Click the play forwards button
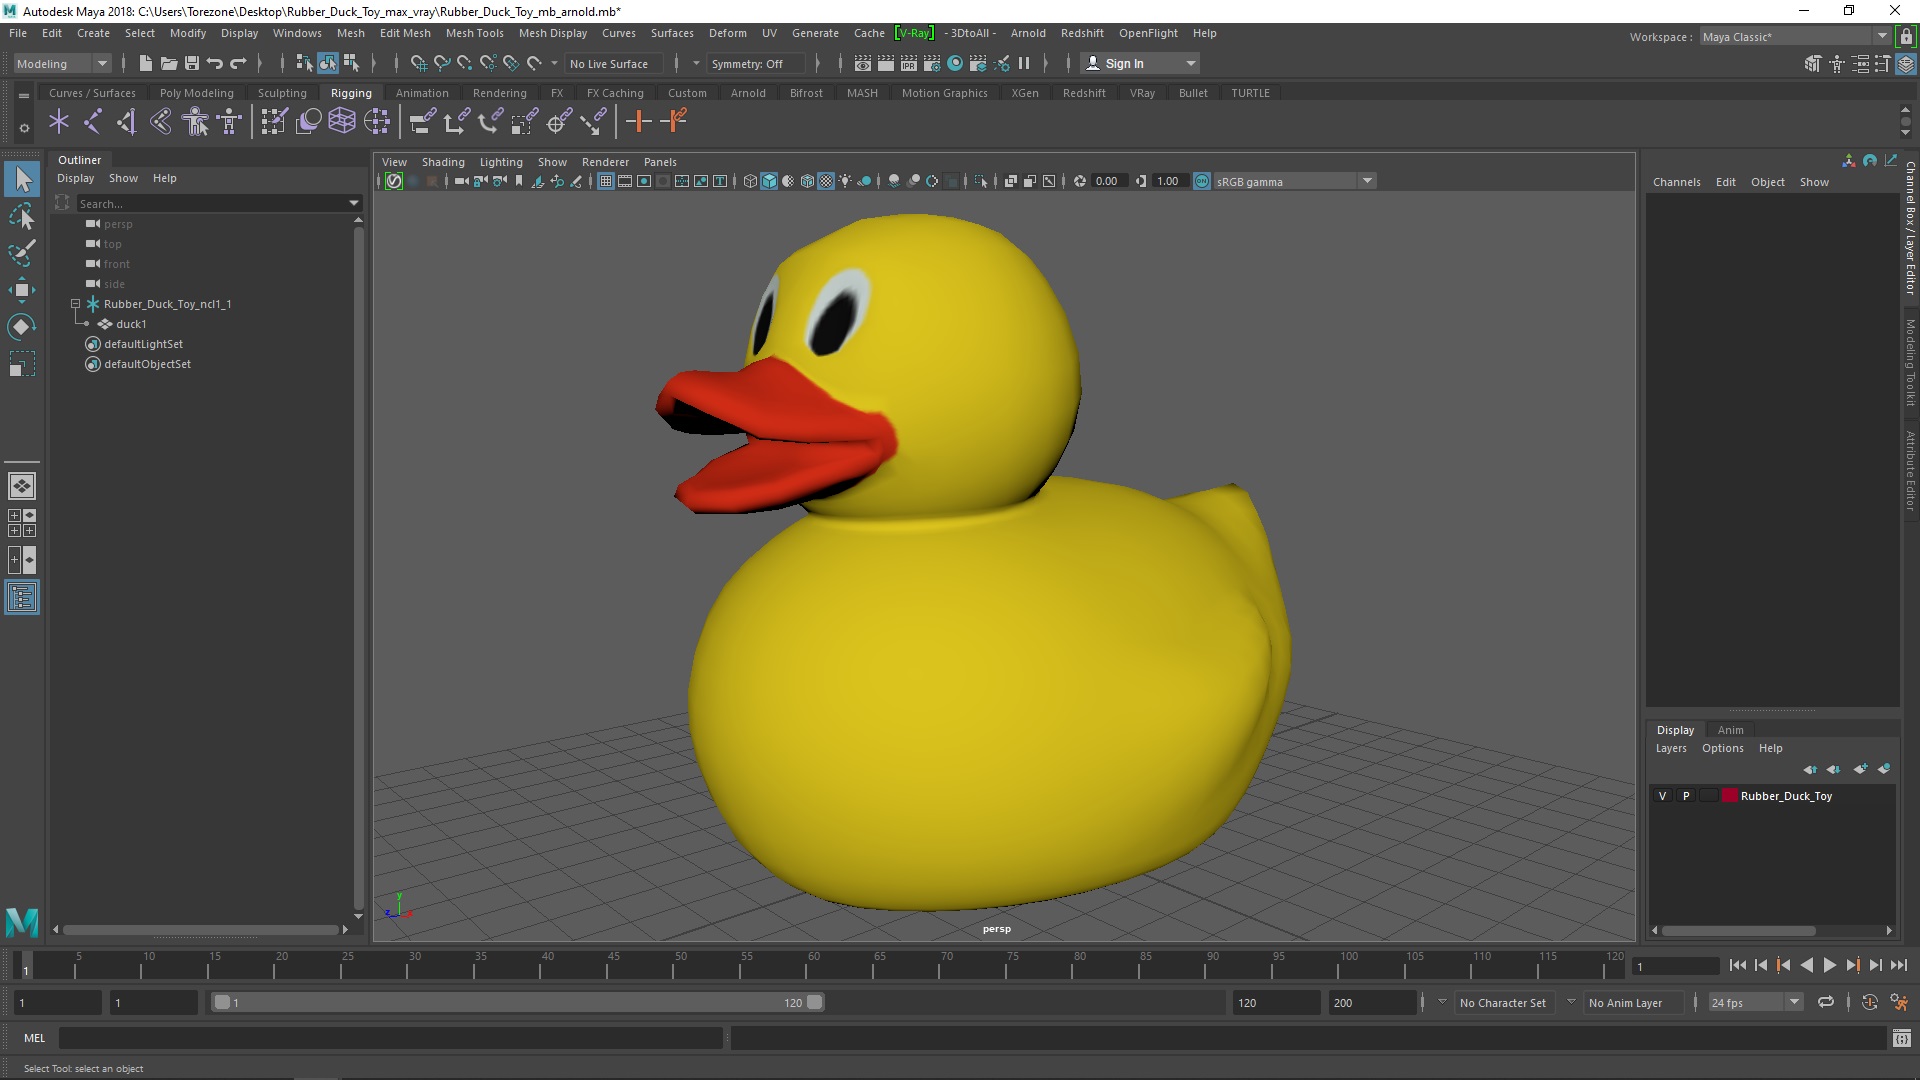Viewport: 1920px width, 1080px height. pyautogui.click(x=1829, y=965)
